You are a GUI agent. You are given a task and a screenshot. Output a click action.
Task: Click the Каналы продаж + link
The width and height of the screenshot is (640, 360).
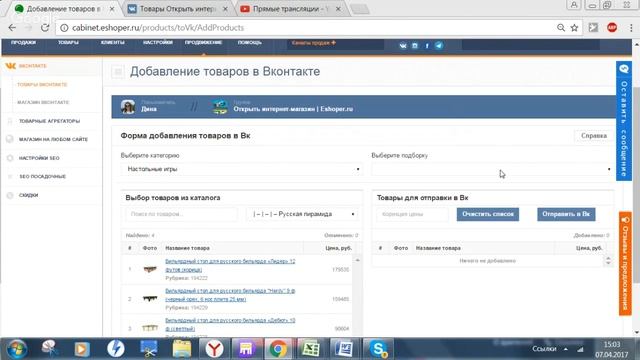point(314,42)
